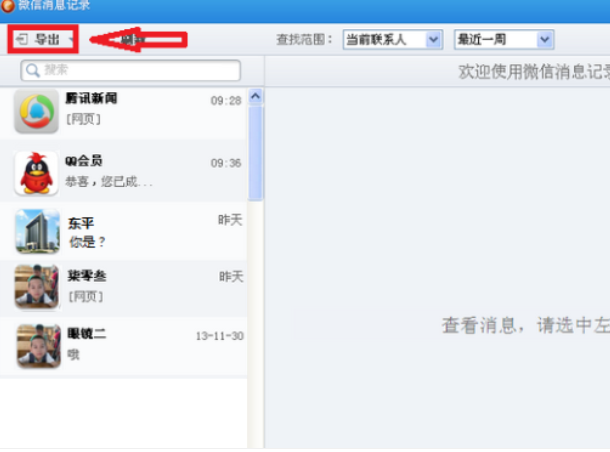Select the QQ会员 penguin avatar
This screenshot has height=452, width=610.
37,173
